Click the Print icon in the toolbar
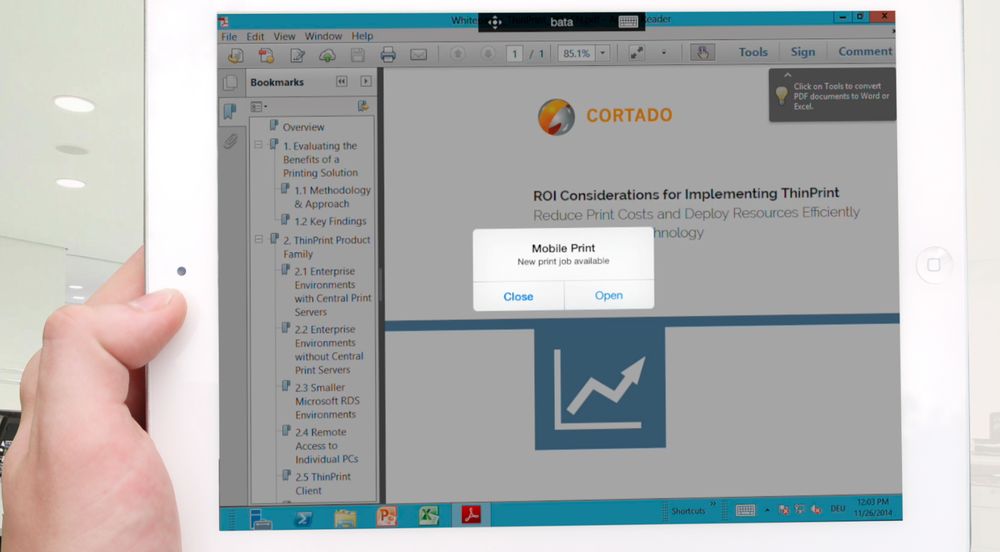Image resolution: width=1000 pixels, height=552 pixels. 388,54
